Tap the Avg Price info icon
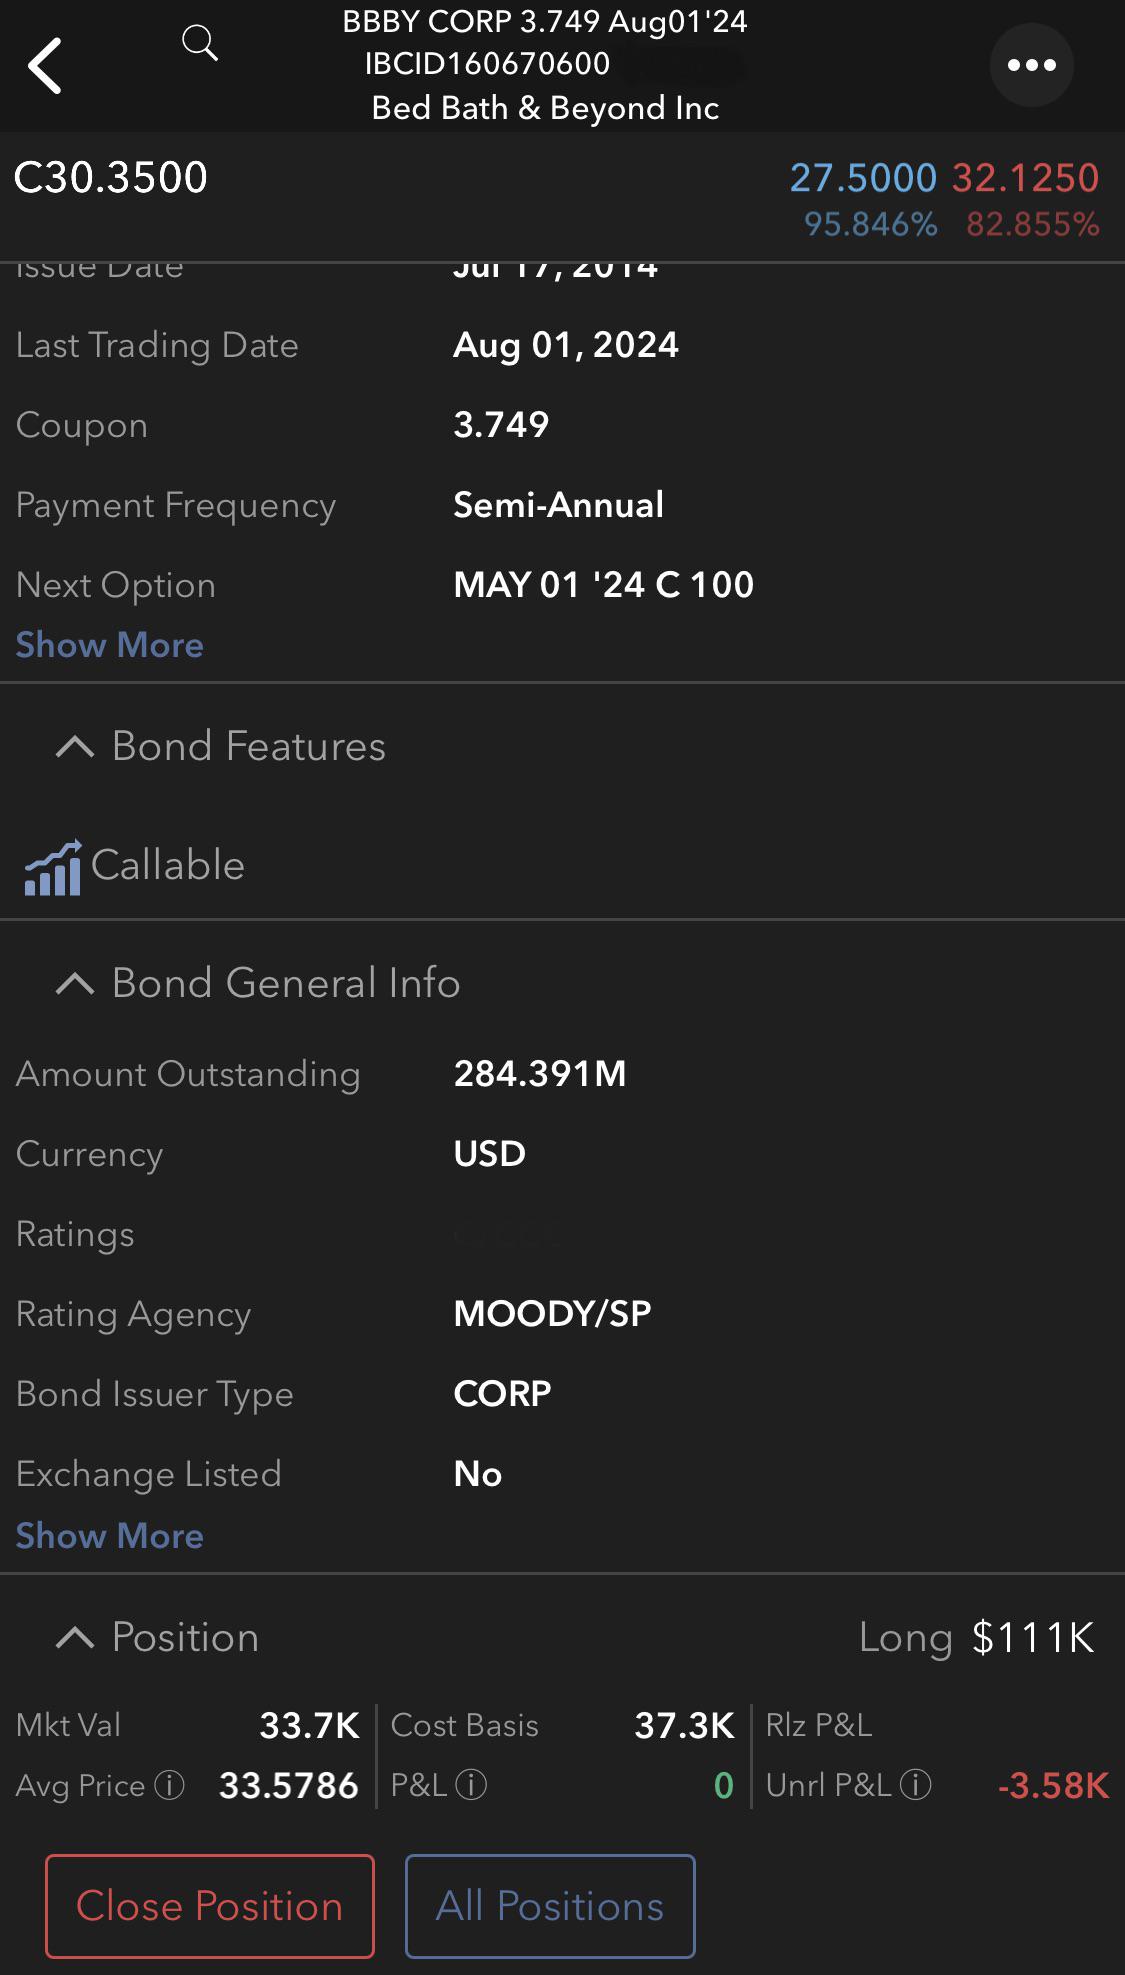 pos(170,1786)
